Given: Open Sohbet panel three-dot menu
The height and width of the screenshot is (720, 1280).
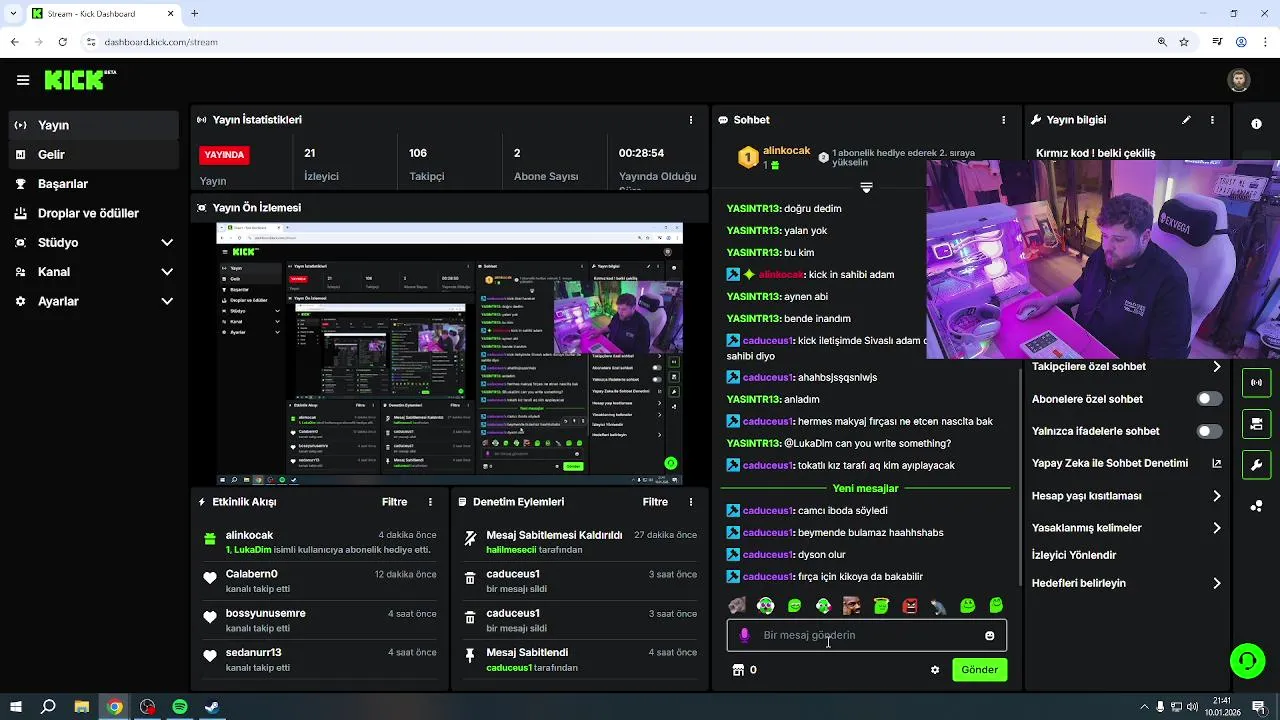Looking at the screenshot, I should pos(1004,120).
